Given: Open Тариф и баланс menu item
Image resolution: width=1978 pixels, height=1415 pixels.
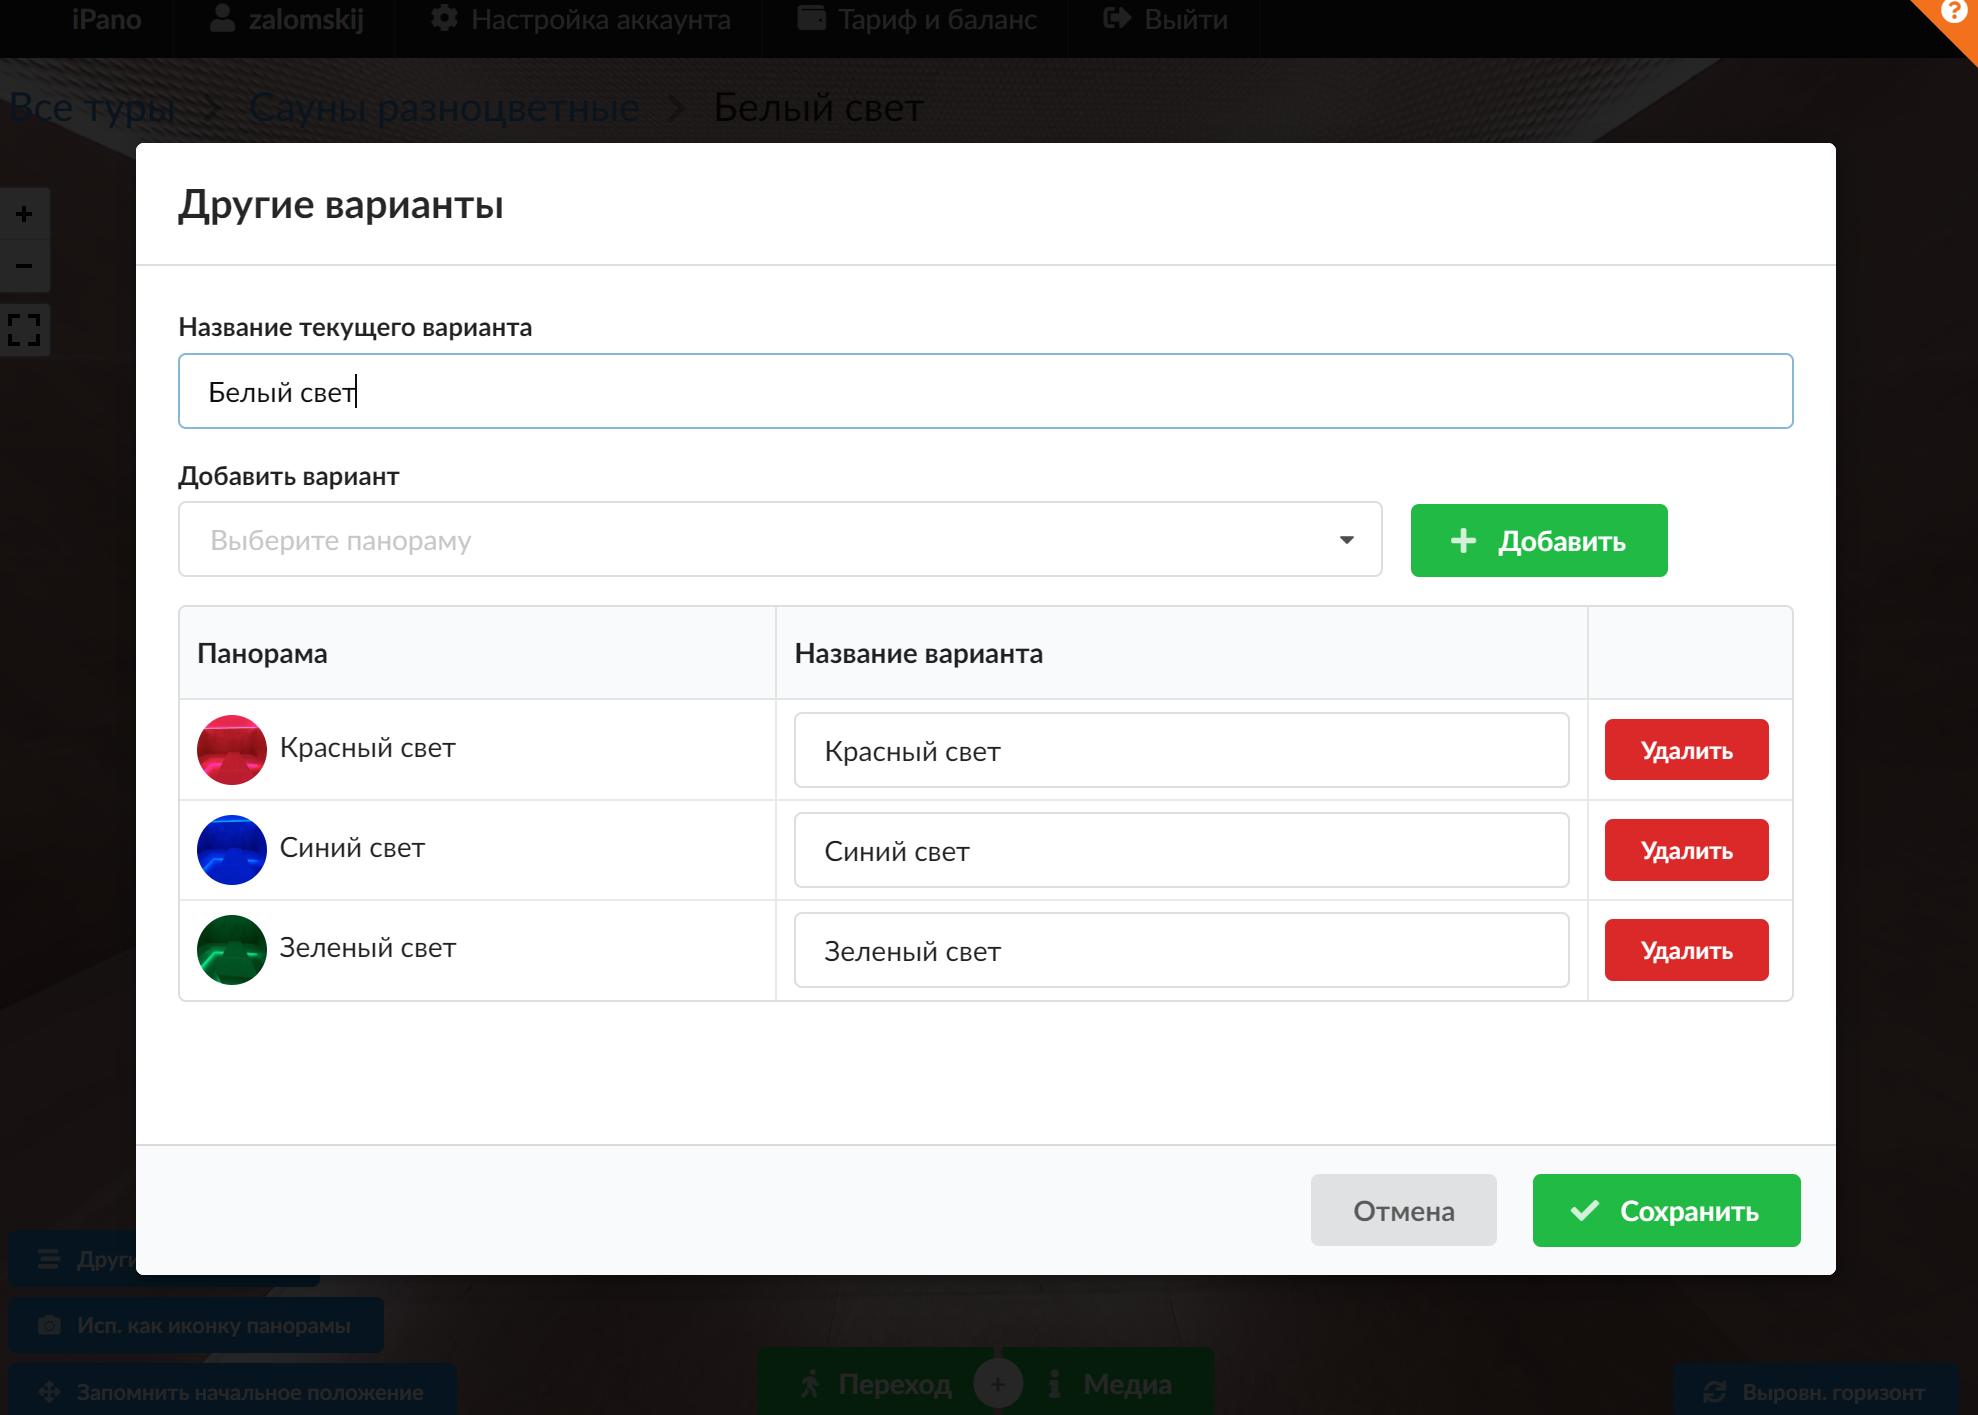Looking at the screenshot, I should [917, 20].
